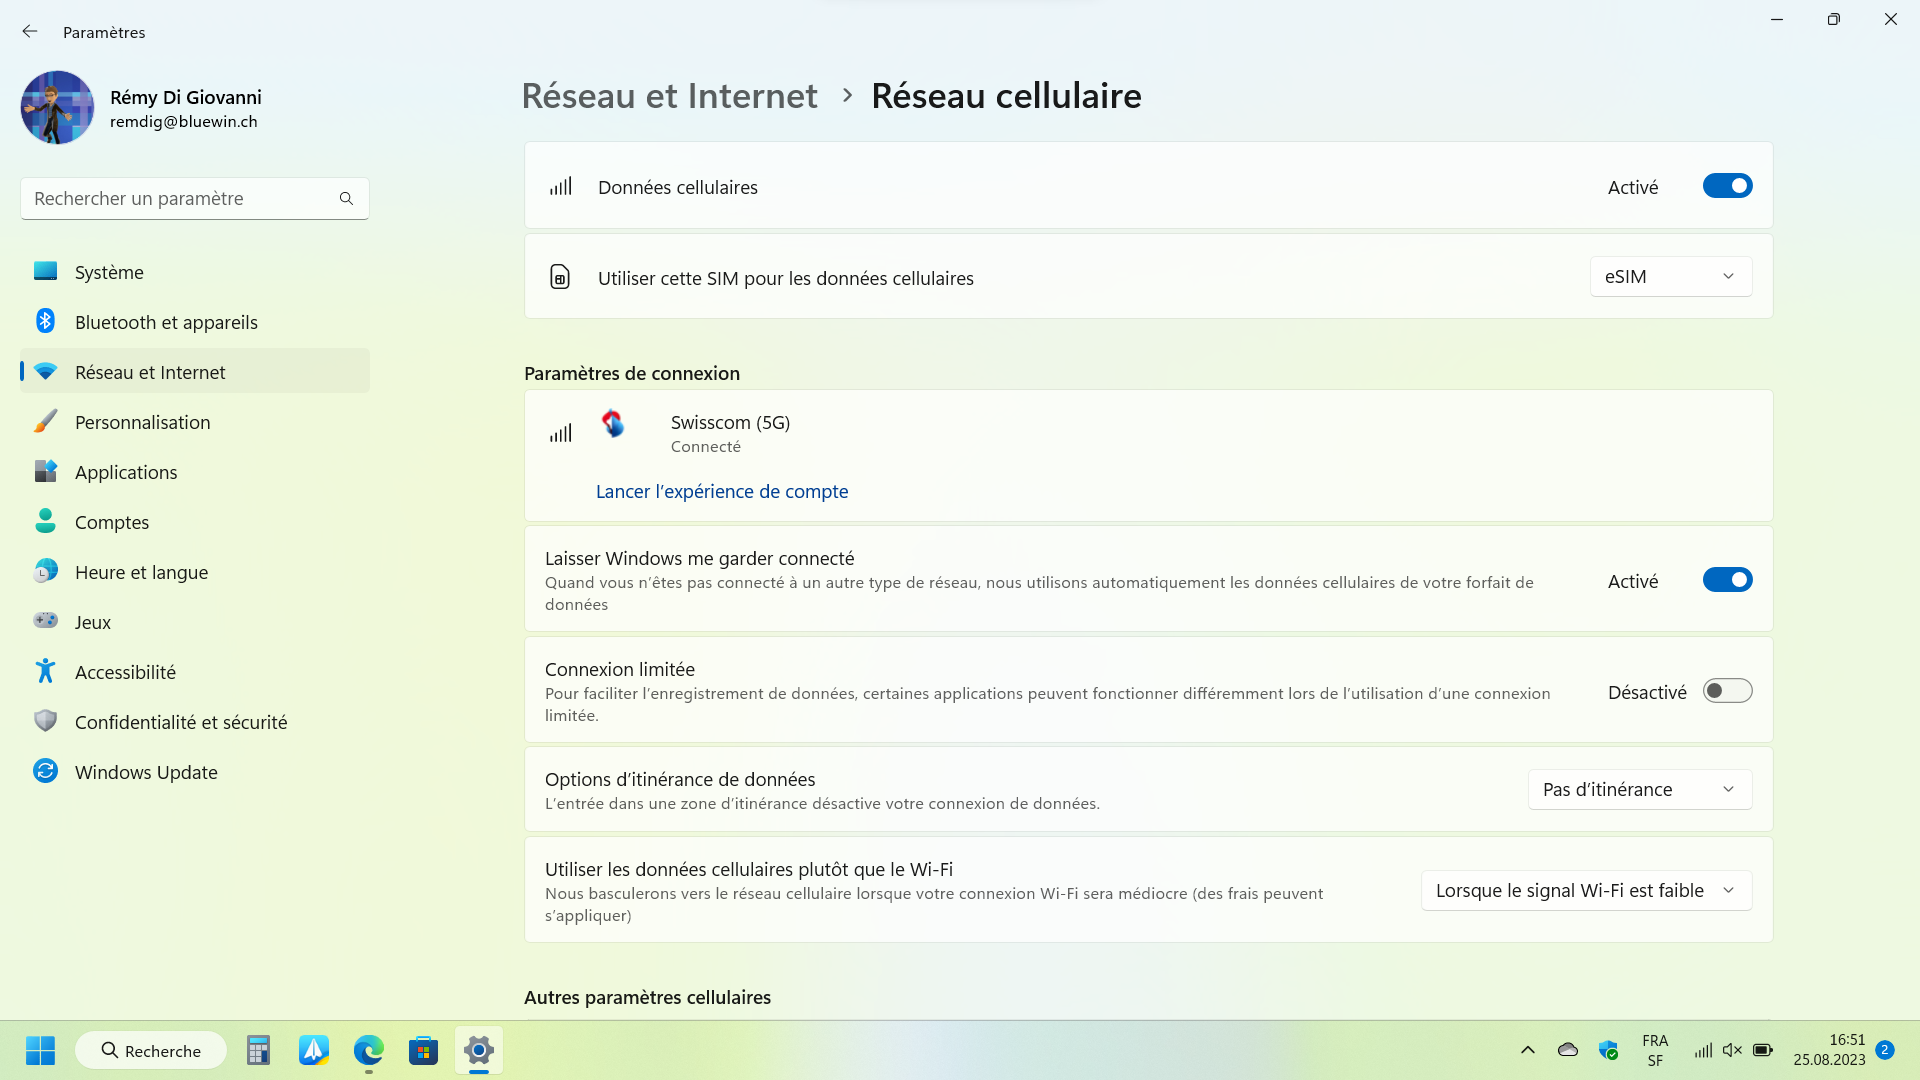The image size is (1920, 1080).
Task: Click the Windows Security shield tray icon
Action: click(1608, 1050)
